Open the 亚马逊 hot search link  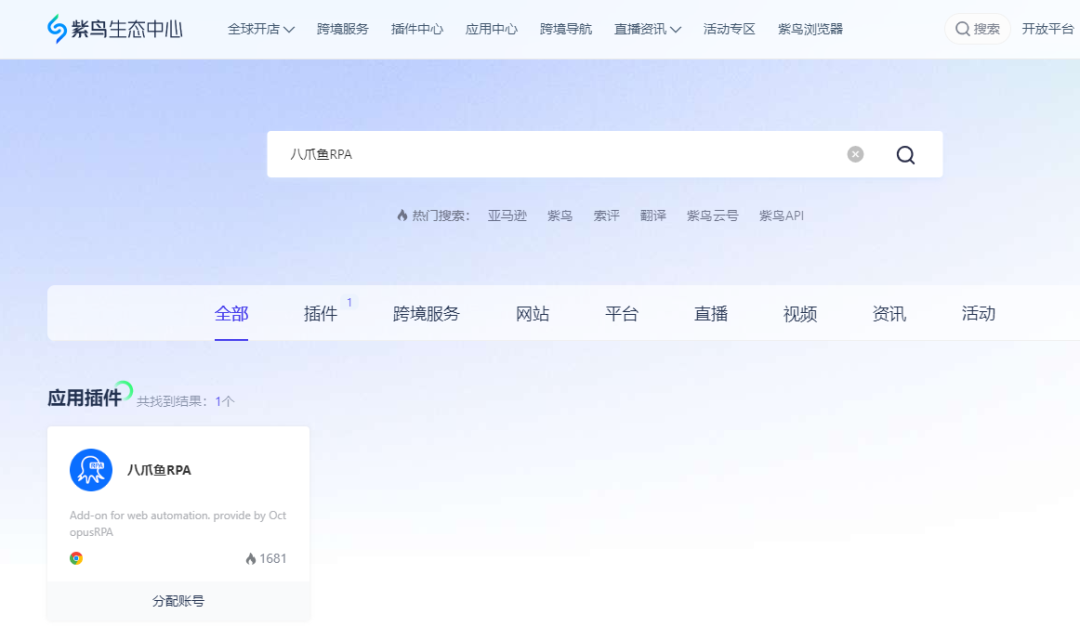[507, 214]
